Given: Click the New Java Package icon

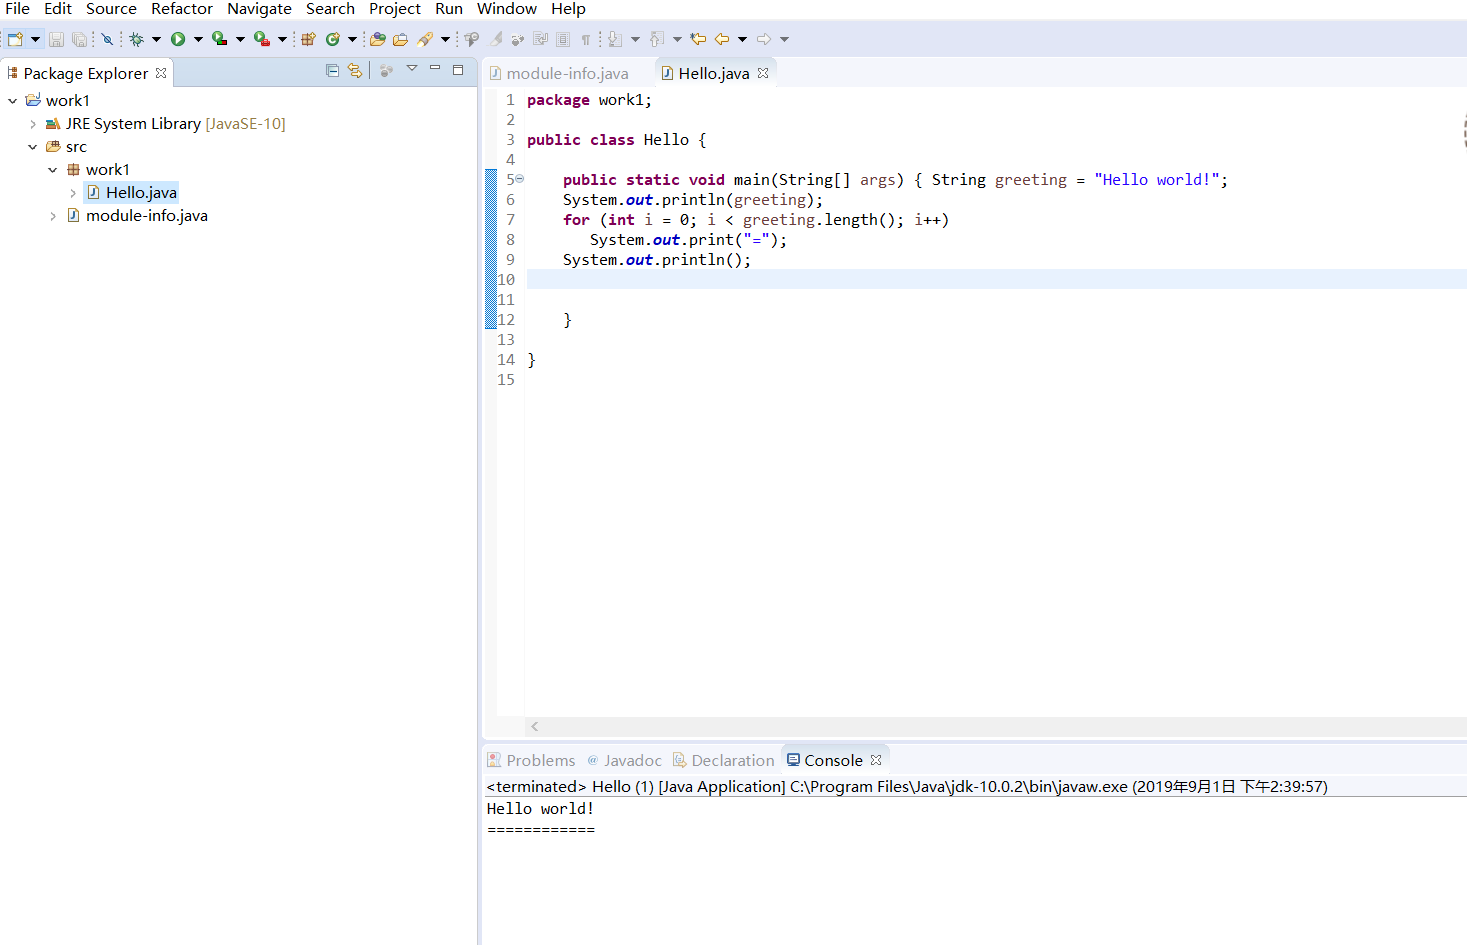Looking at the screenshot, I should coord(308,39).
